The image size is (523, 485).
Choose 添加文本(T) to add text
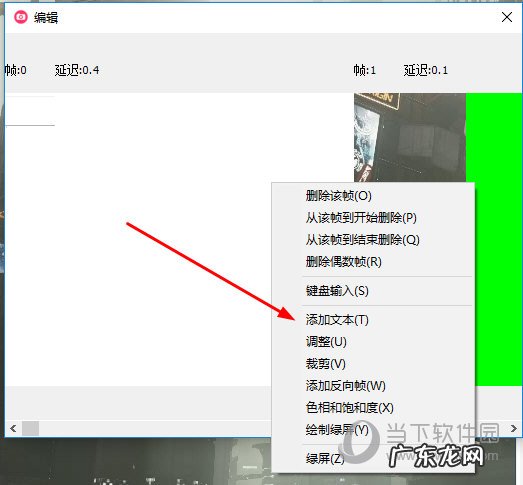pos(373,320)
